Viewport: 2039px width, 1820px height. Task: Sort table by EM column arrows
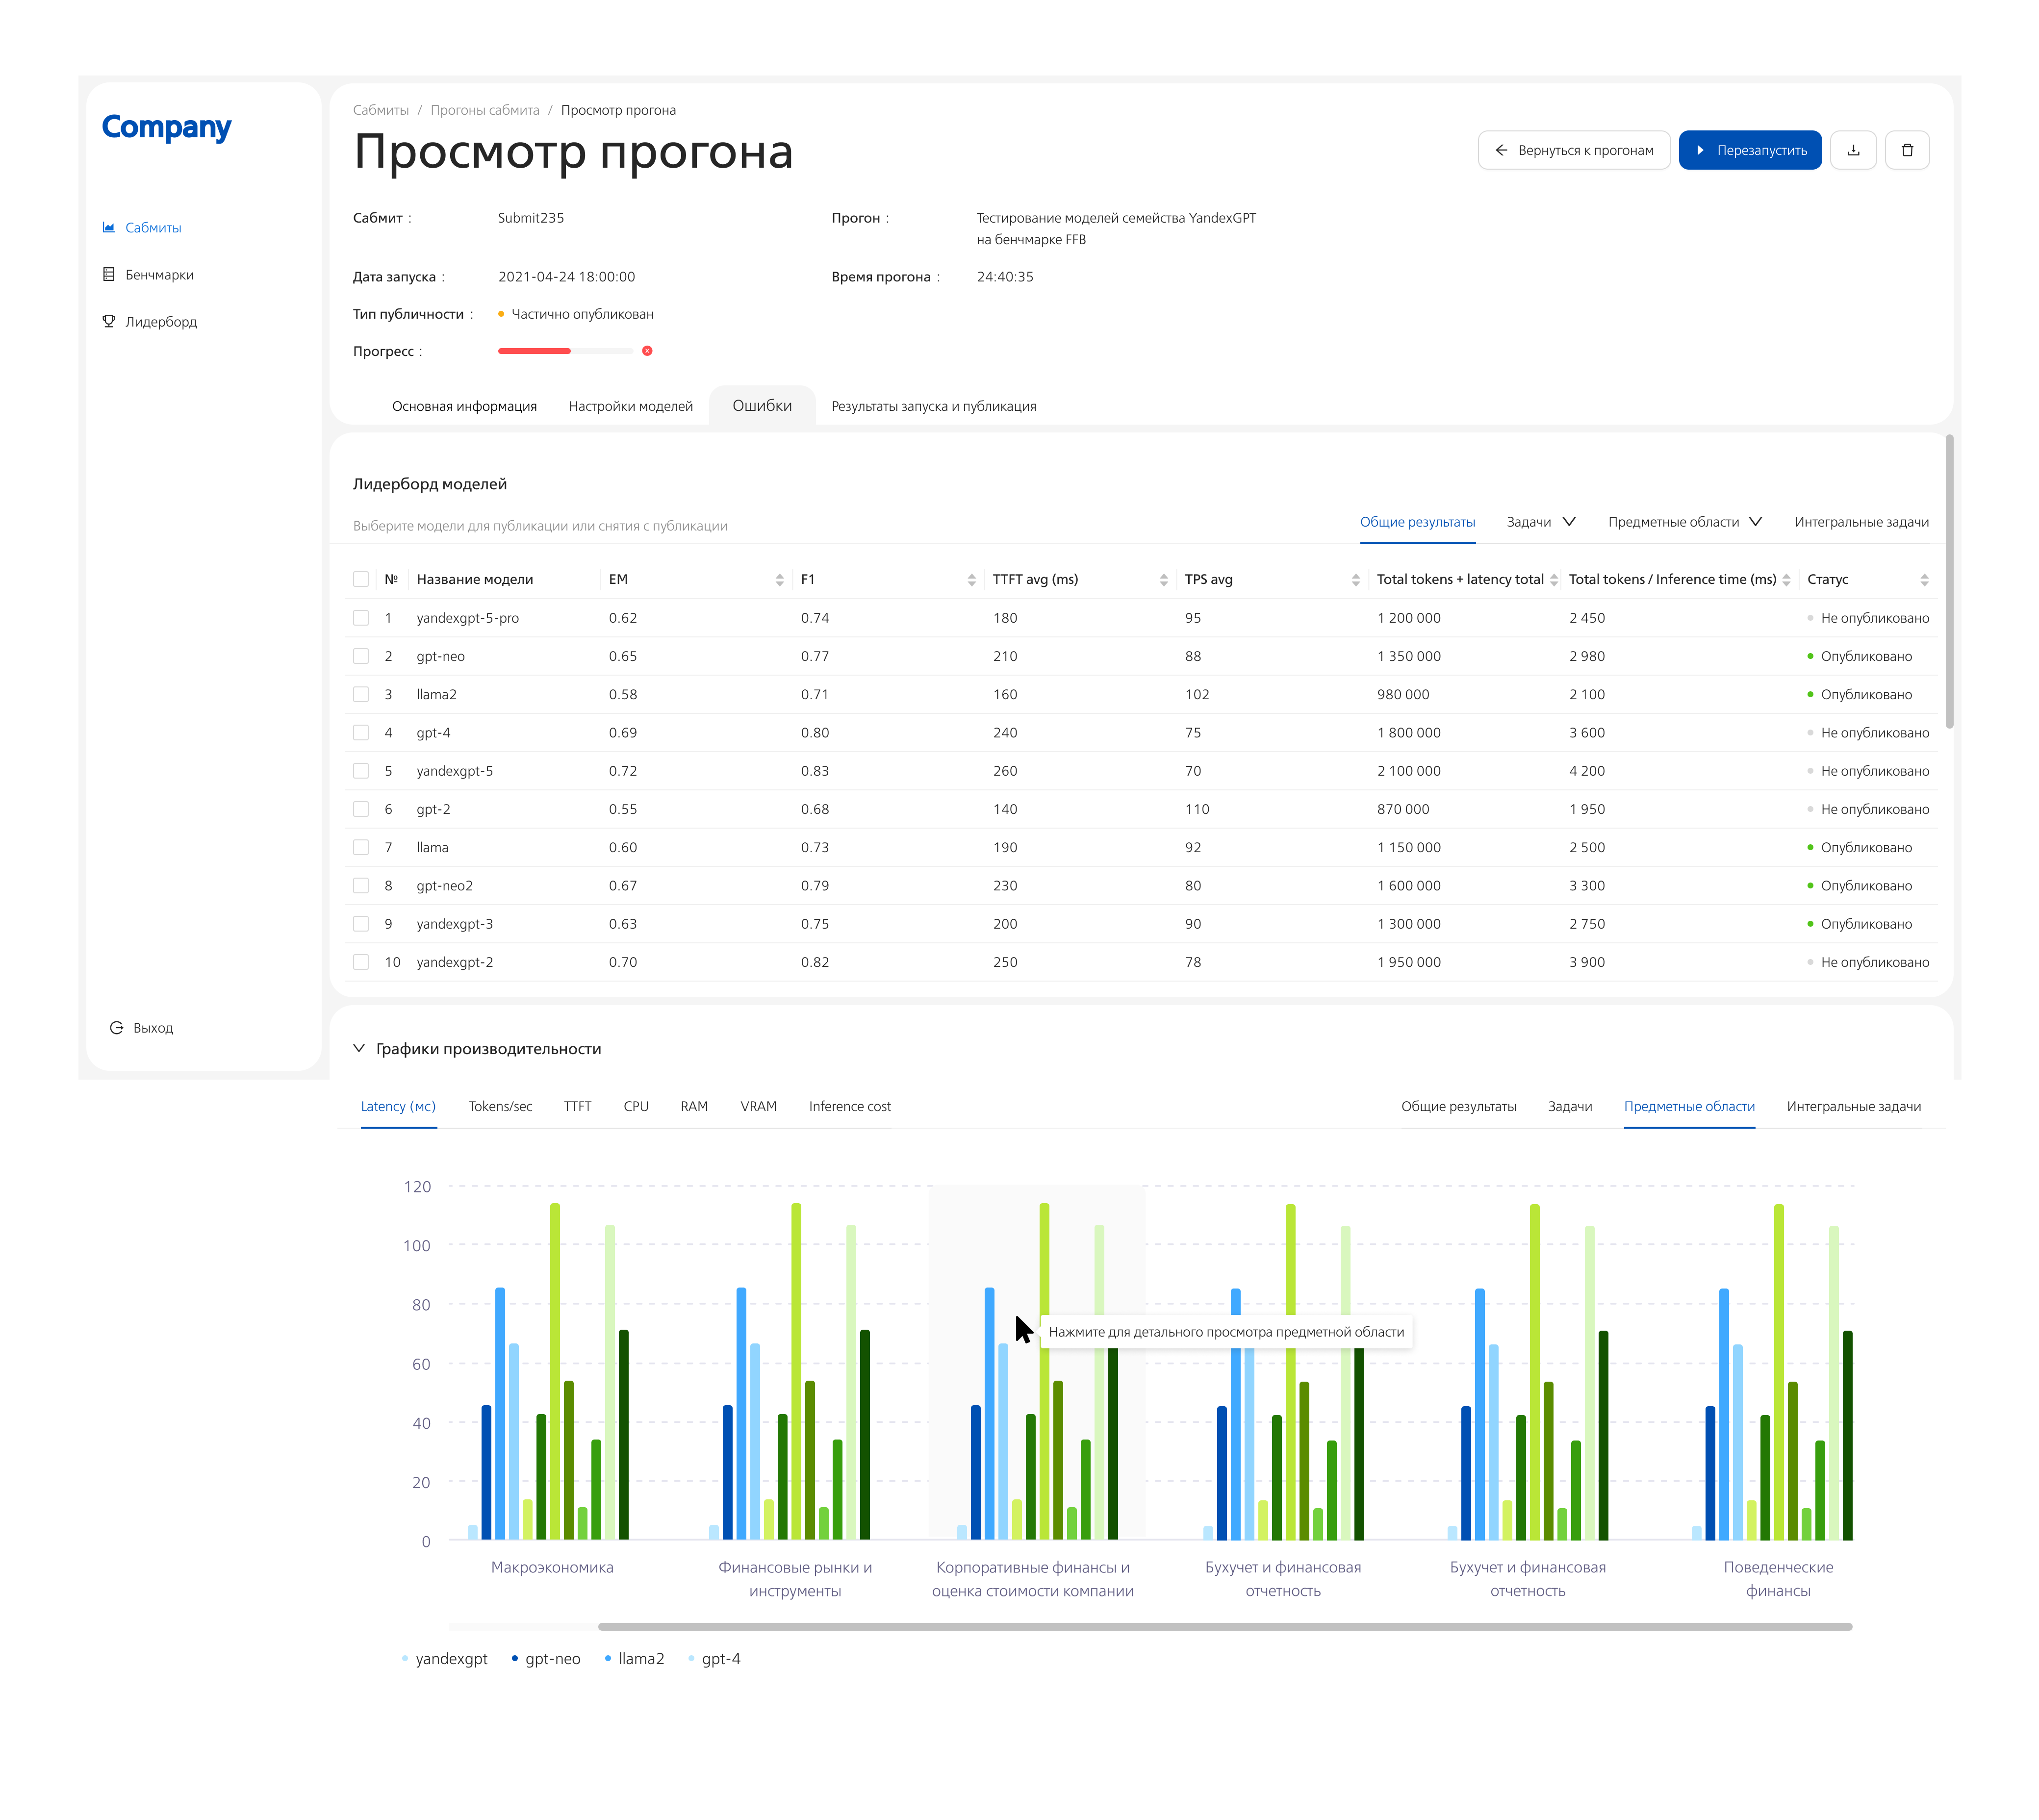(779, 580)
